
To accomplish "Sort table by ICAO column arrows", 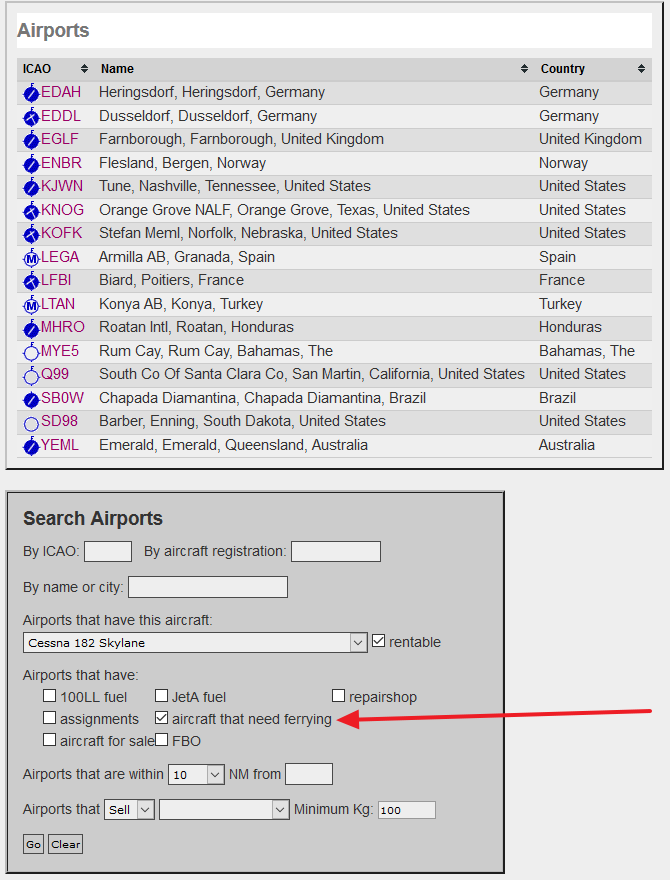I will (84, 68).
